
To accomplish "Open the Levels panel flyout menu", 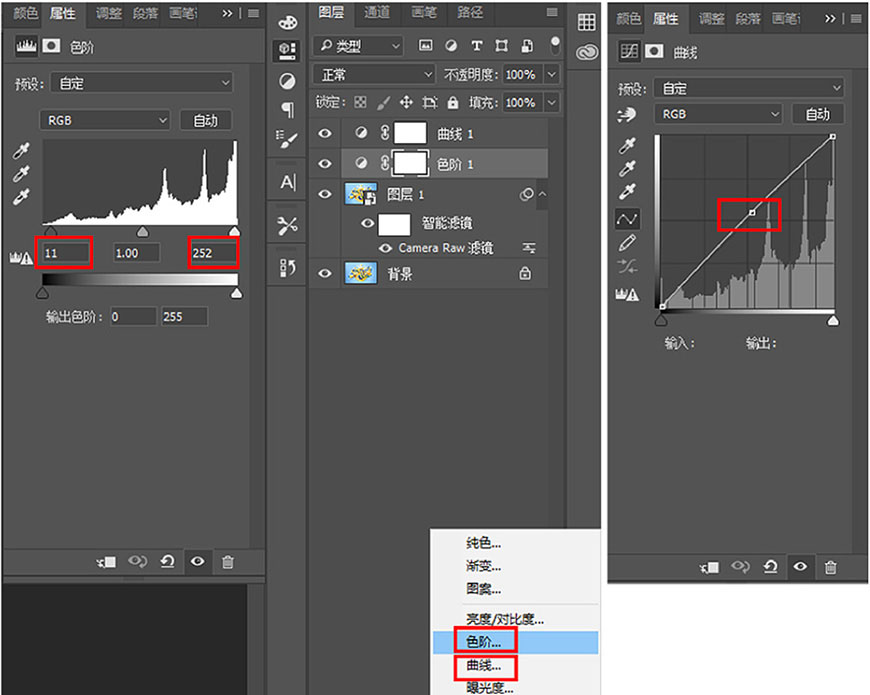I will [x=254, y=13].
